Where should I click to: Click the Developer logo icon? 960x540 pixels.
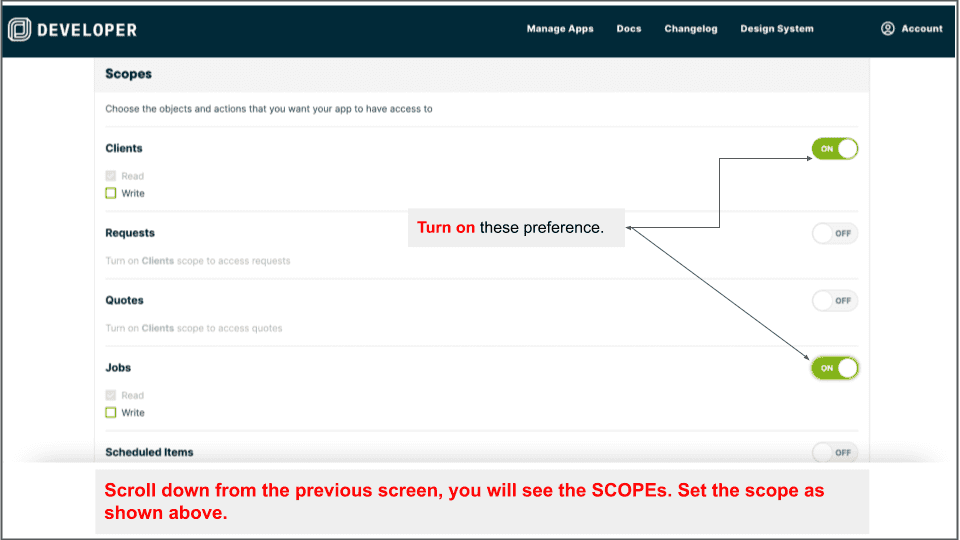(x=20, y=30)
